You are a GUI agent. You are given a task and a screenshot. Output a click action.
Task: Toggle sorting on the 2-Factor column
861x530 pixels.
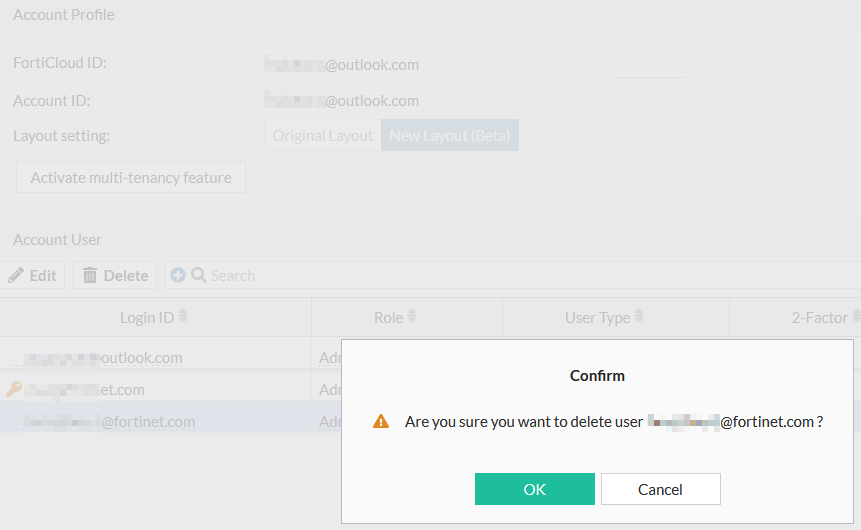855,317
